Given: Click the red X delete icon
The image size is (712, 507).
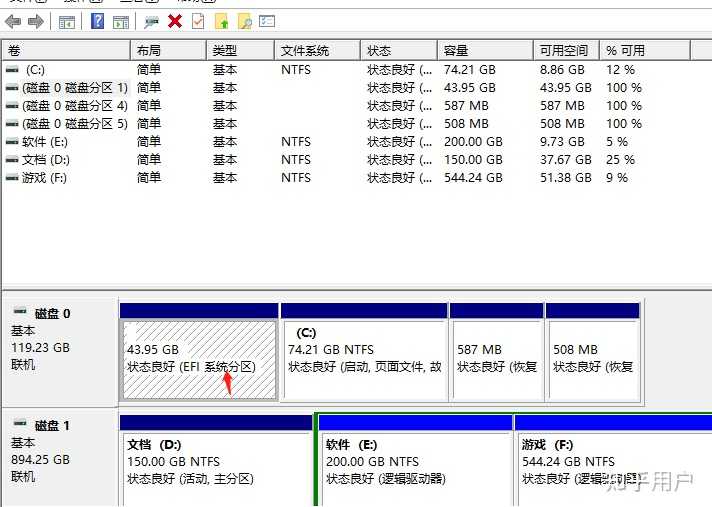Looking at the screenshot, I should pyautogui.click(x=175, y=21).
